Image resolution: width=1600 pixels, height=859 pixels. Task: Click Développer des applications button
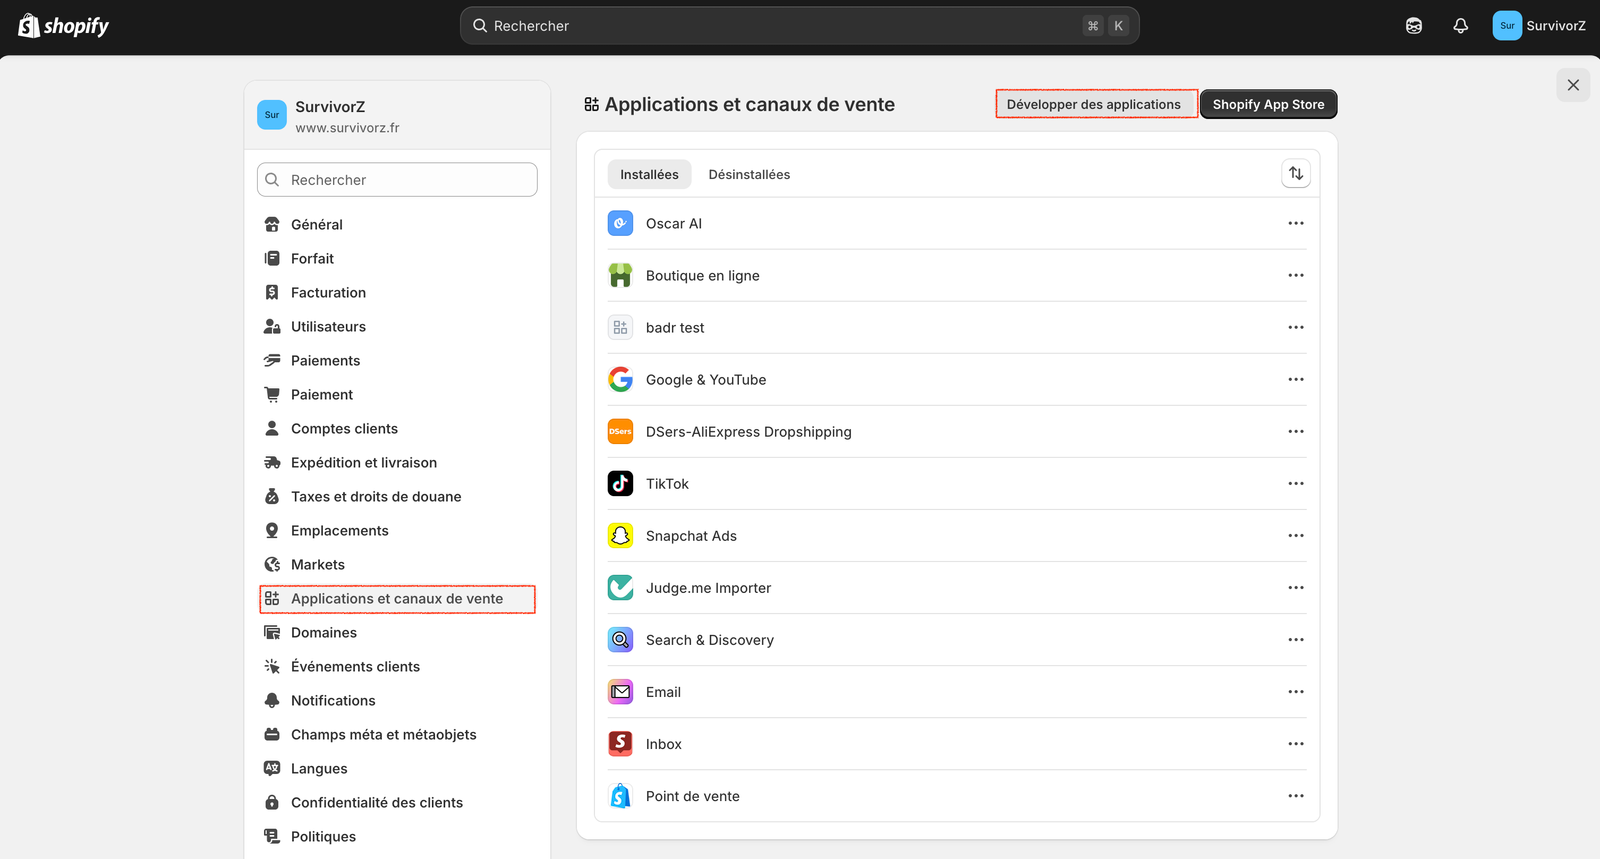(x=1093, y=105)
